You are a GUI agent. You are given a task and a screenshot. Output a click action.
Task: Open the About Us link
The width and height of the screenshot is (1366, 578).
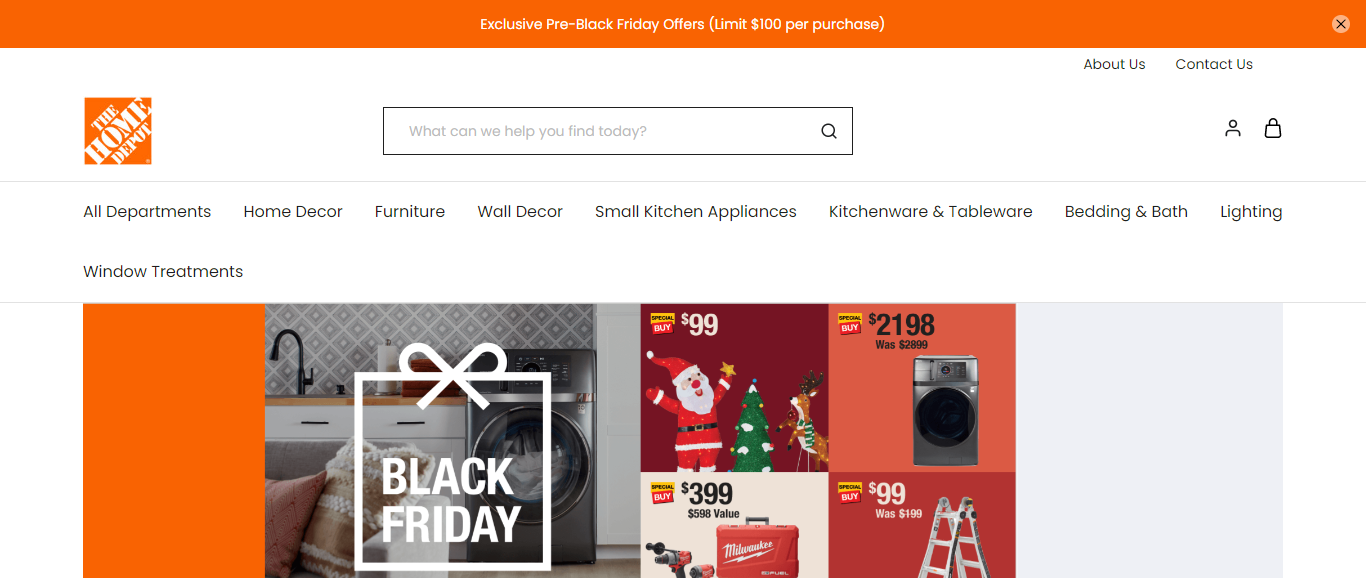pos(1114,64)
